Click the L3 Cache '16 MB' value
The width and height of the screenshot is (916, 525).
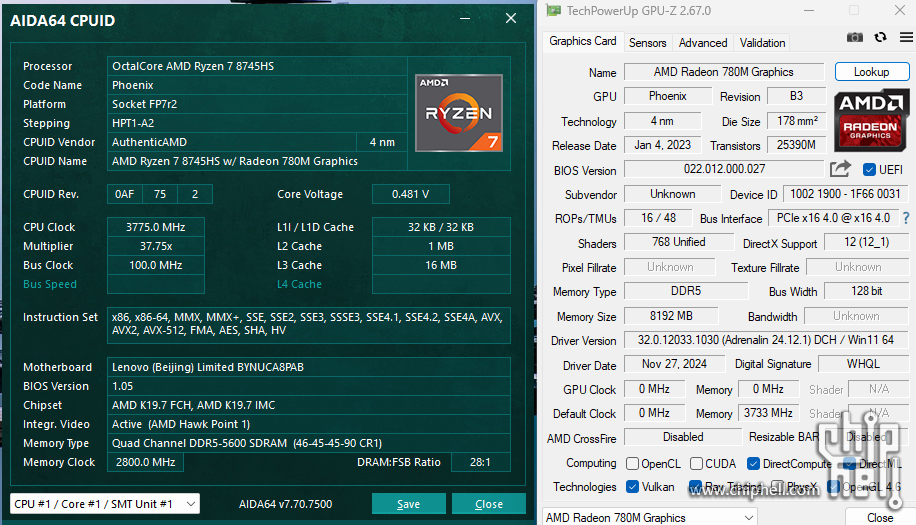(441, 265)
